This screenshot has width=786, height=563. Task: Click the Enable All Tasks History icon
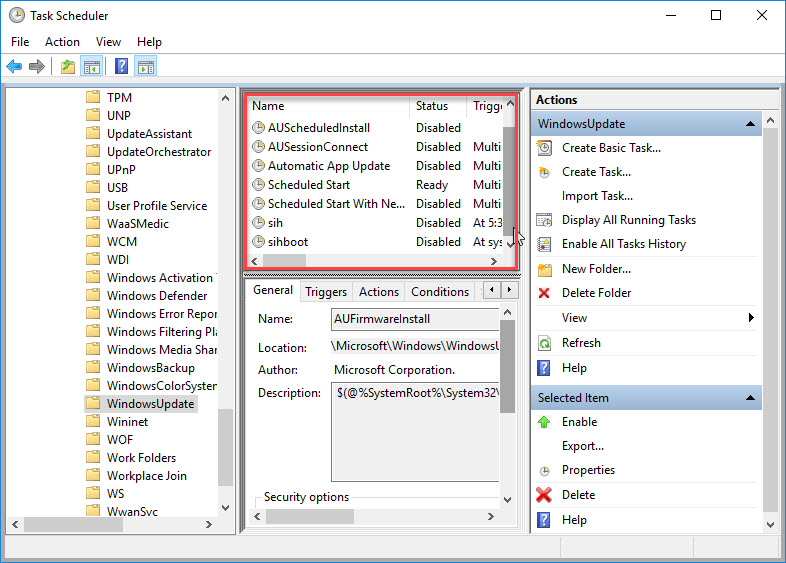click(x=544, y=244)
